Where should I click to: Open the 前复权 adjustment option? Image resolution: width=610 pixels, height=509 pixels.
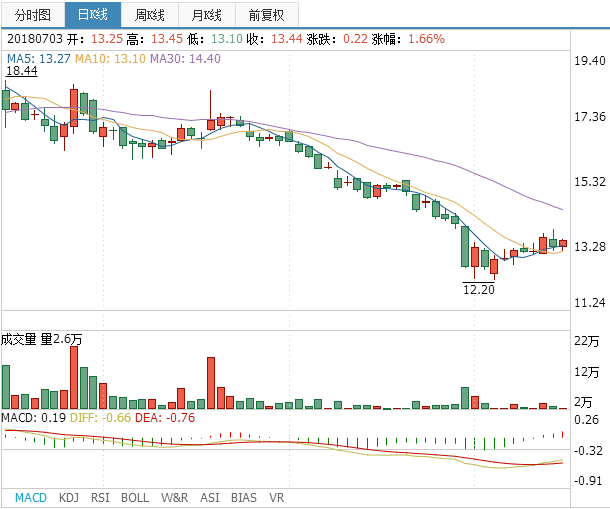pos(266,15)
